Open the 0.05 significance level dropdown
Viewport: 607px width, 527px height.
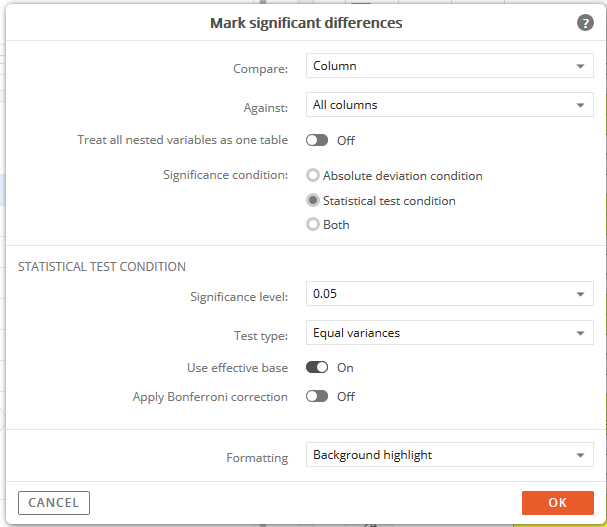[x=449, y=294]
